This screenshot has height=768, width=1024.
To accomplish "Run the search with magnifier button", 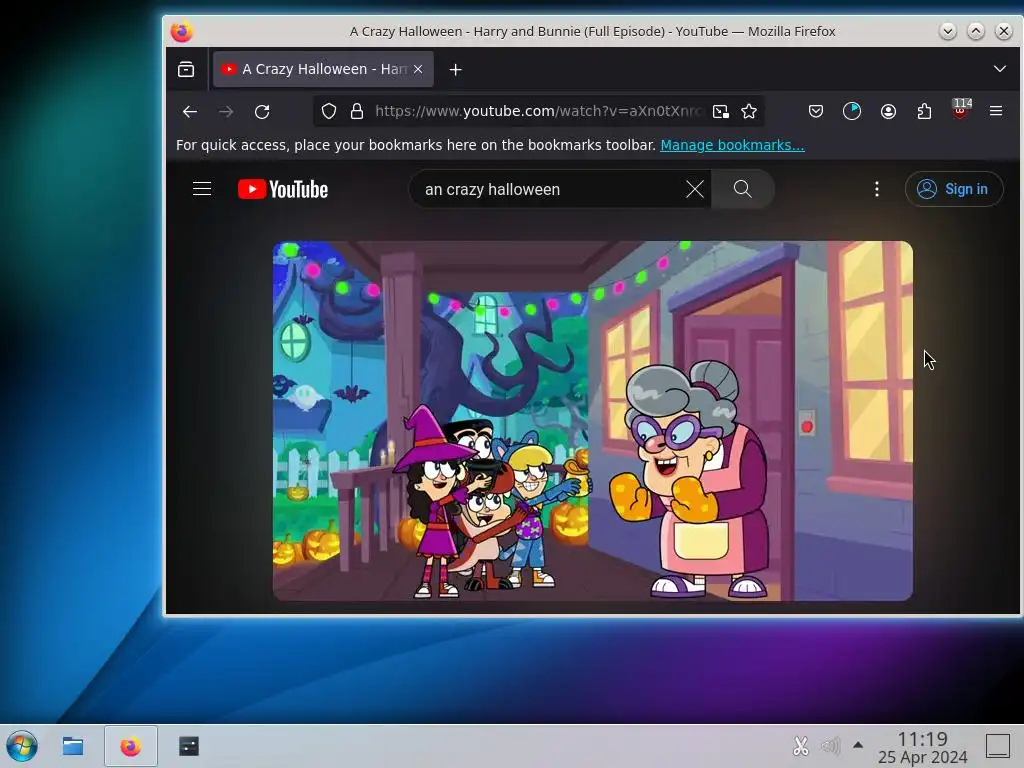I will [743, 189].
